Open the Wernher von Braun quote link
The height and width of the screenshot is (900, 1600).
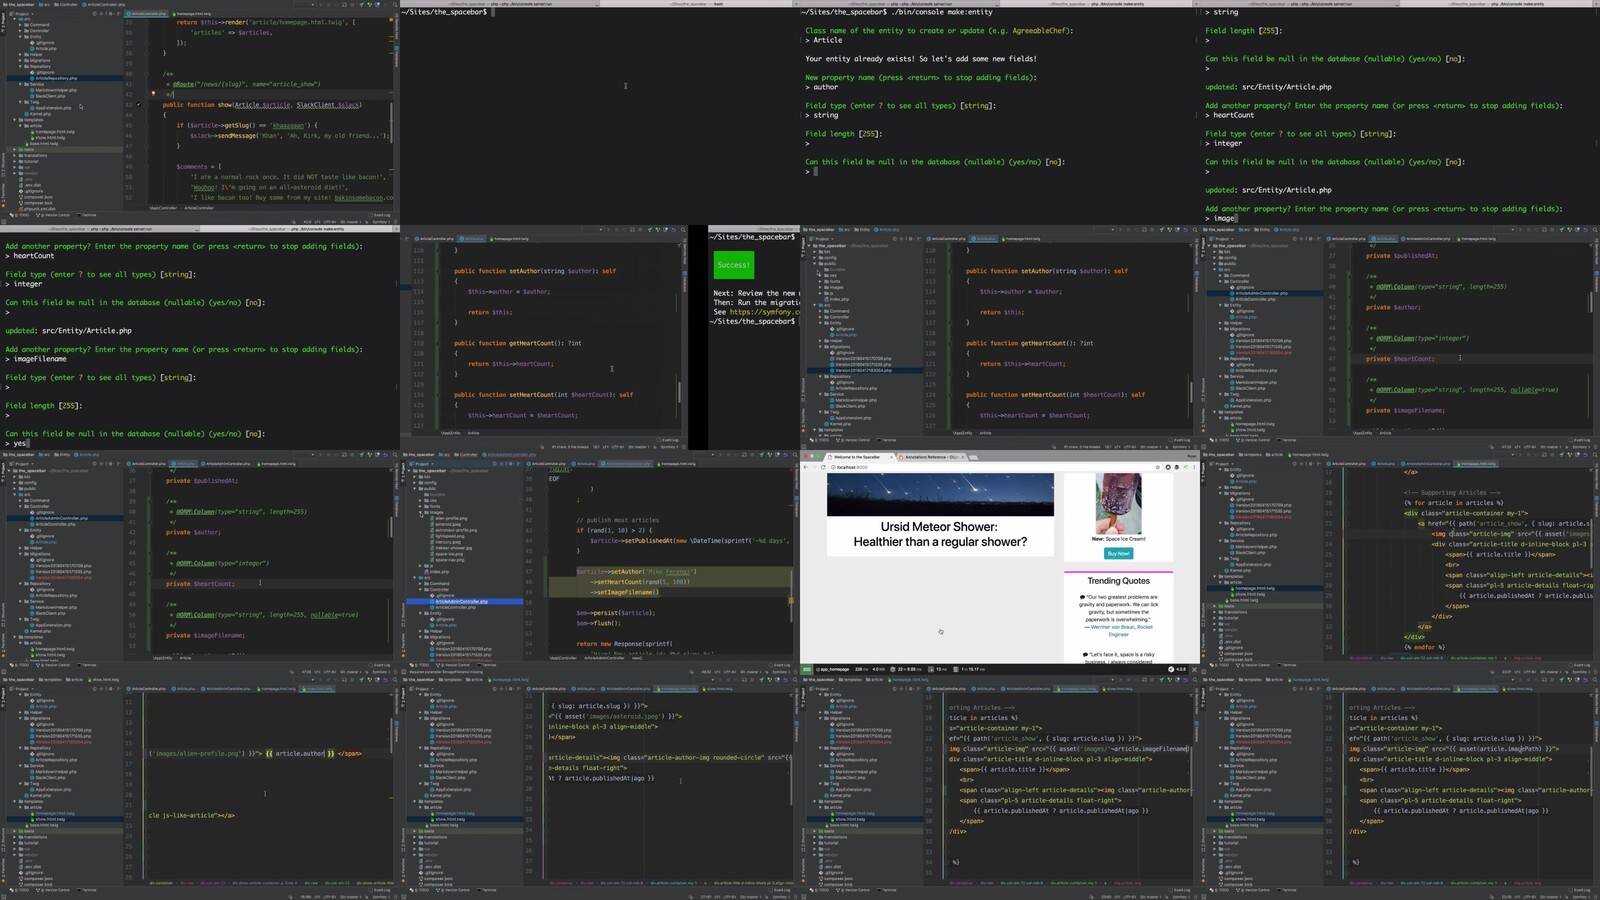click(x=1118, y=630)
